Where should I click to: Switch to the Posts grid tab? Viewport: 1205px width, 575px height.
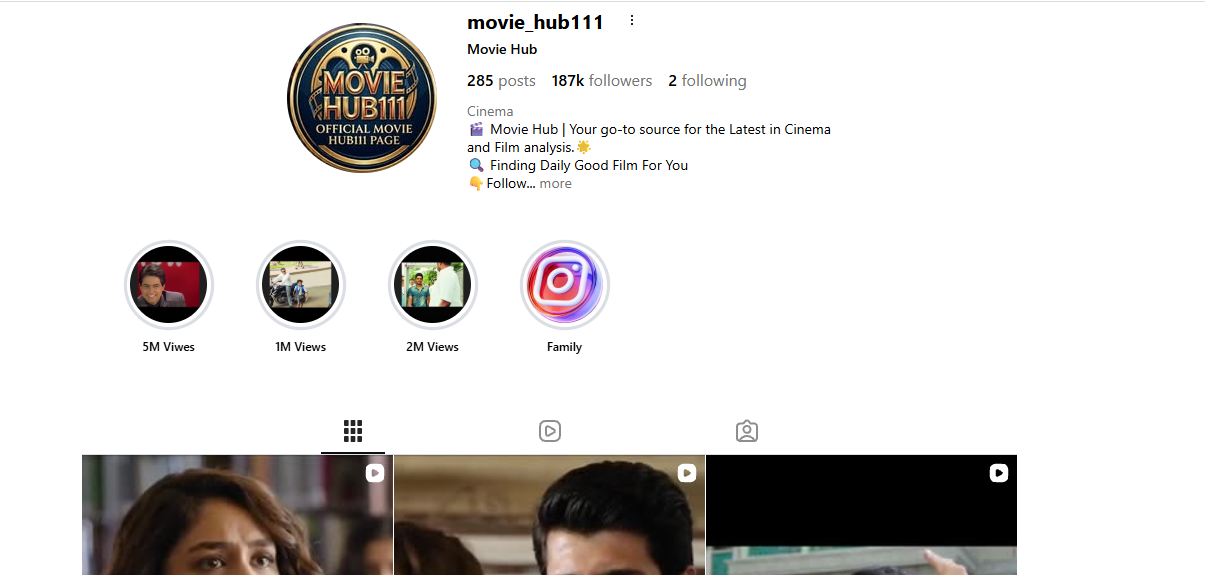(352, 431)
